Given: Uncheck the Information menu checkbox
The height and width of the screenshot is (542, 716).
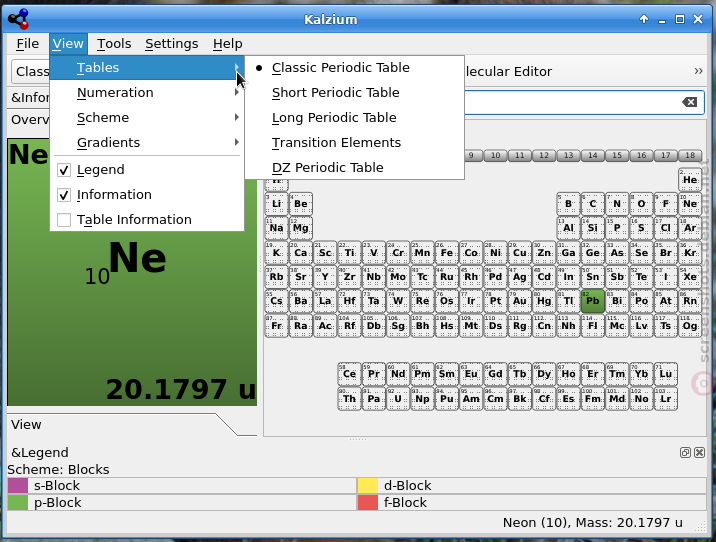Looking at the screenshot, I should pos(64,195).
